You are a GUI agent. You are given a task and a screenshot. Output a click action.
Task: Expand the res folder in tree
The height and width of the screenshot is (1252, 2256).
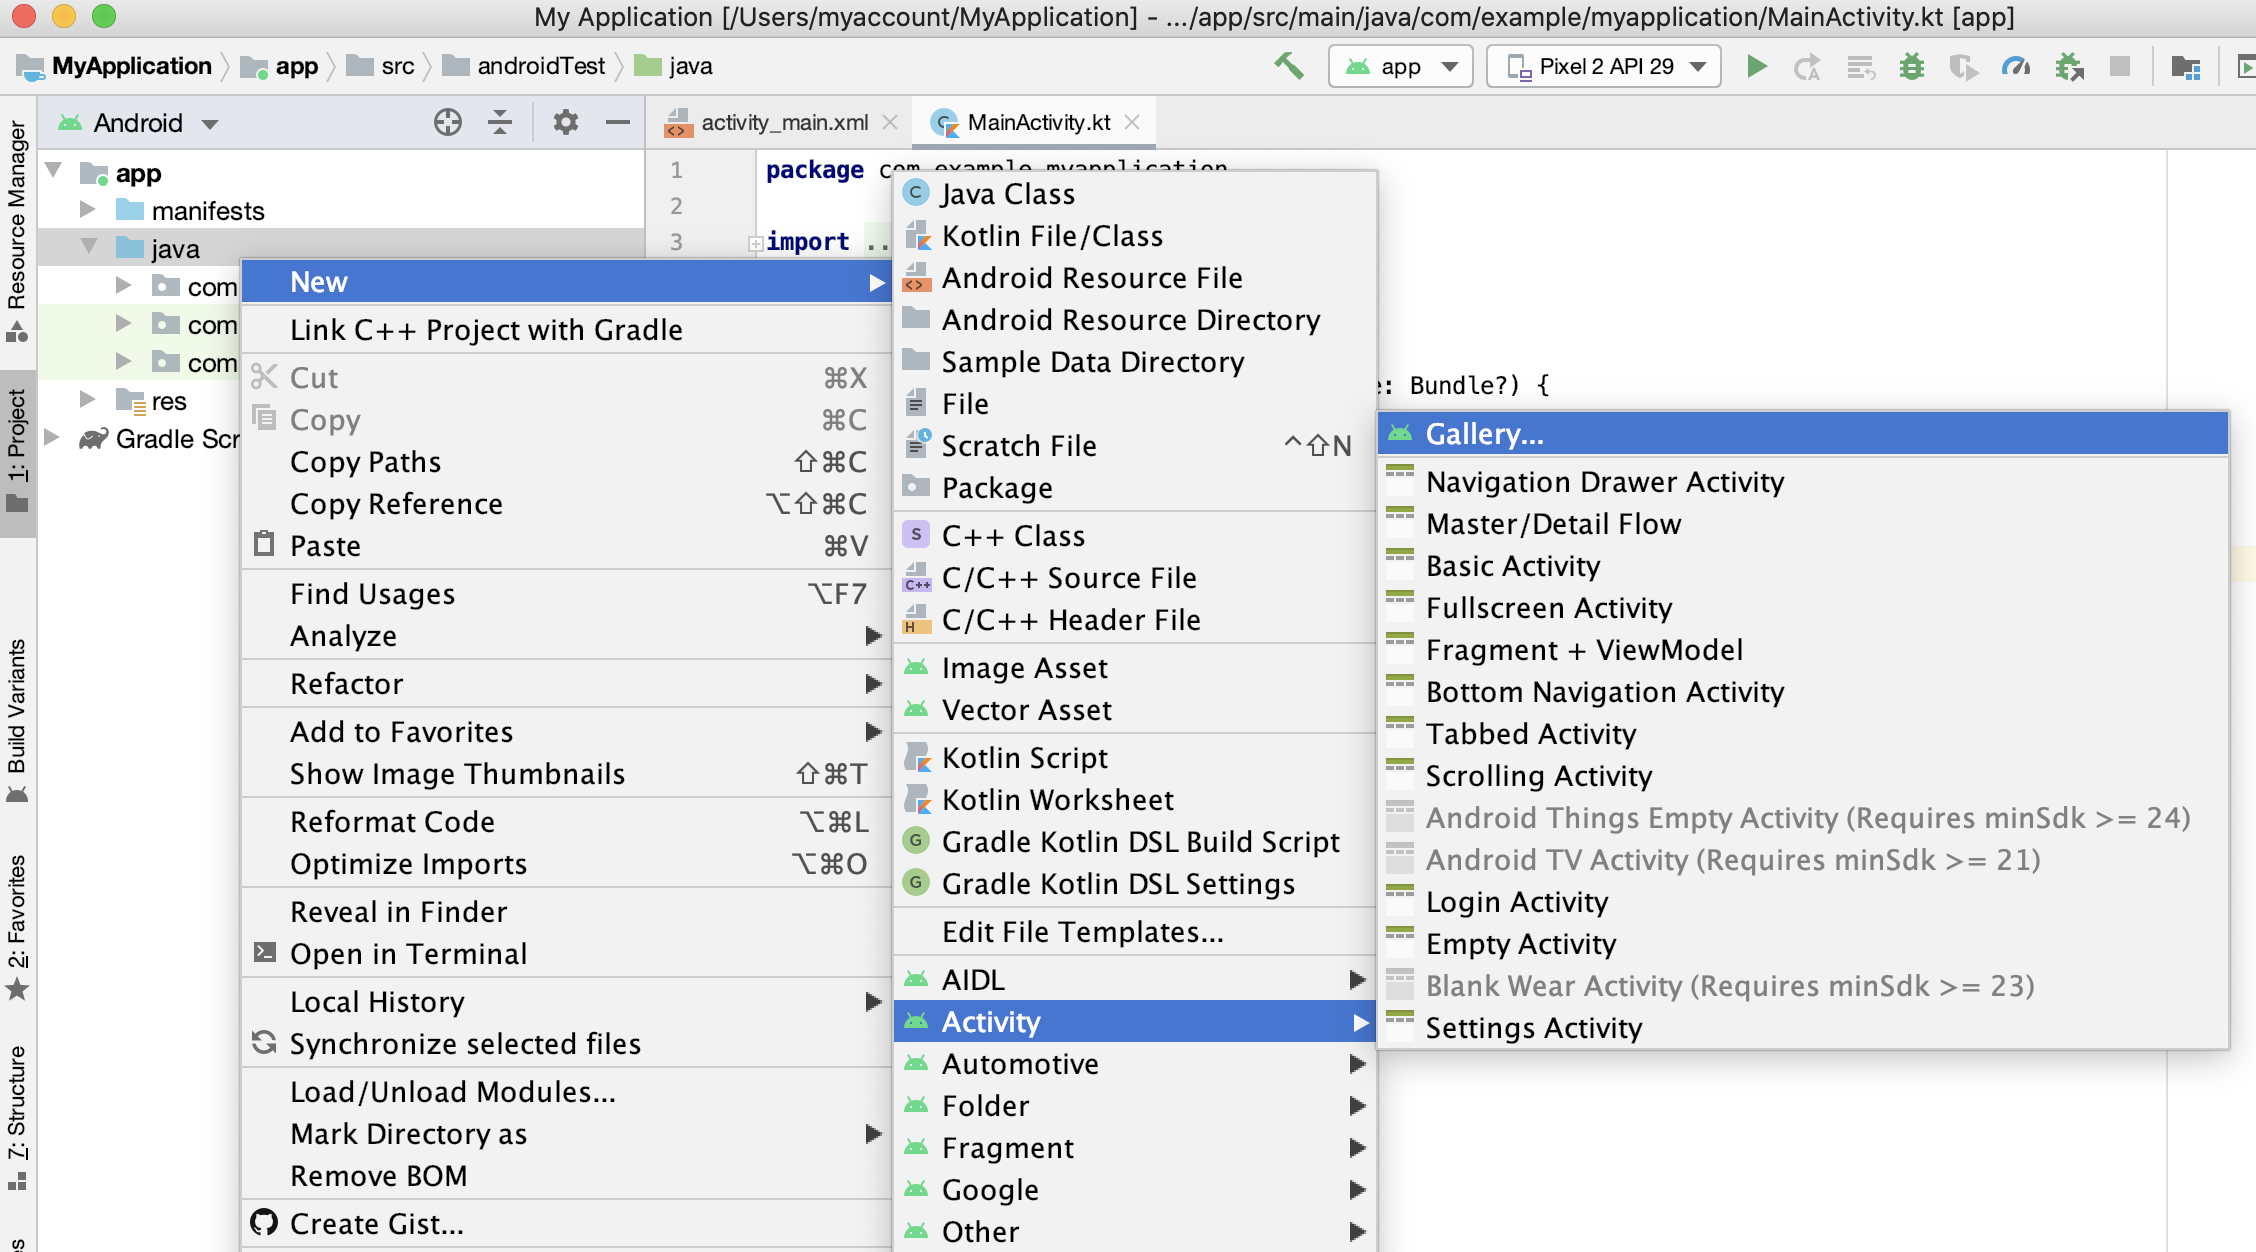[88, 399]
